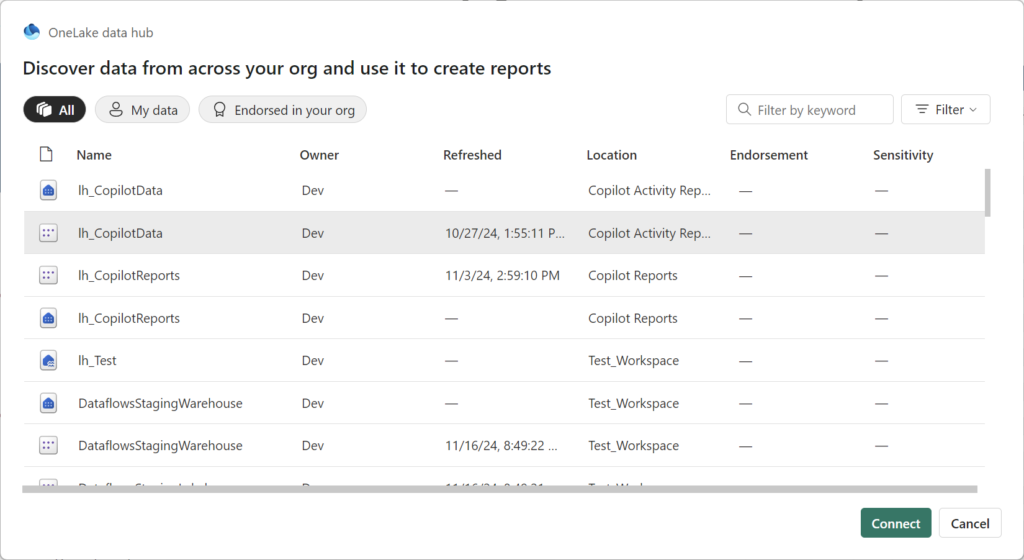The height and width of the screenshot is (560, 1024).
Task: Click the lakehouse icon for lh_CopilotReports with no refresh date
Action: click(x=48, y=318)
